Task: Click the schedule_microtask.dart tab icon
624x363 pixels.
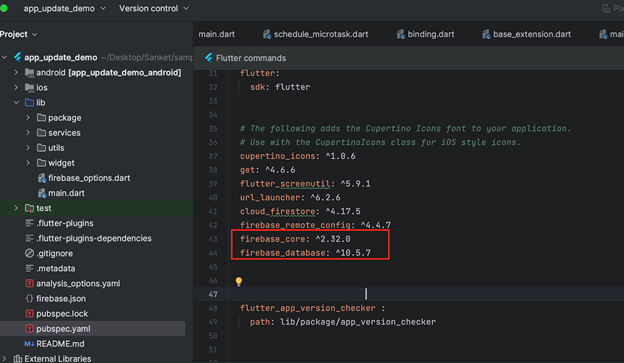Action: 267,34
